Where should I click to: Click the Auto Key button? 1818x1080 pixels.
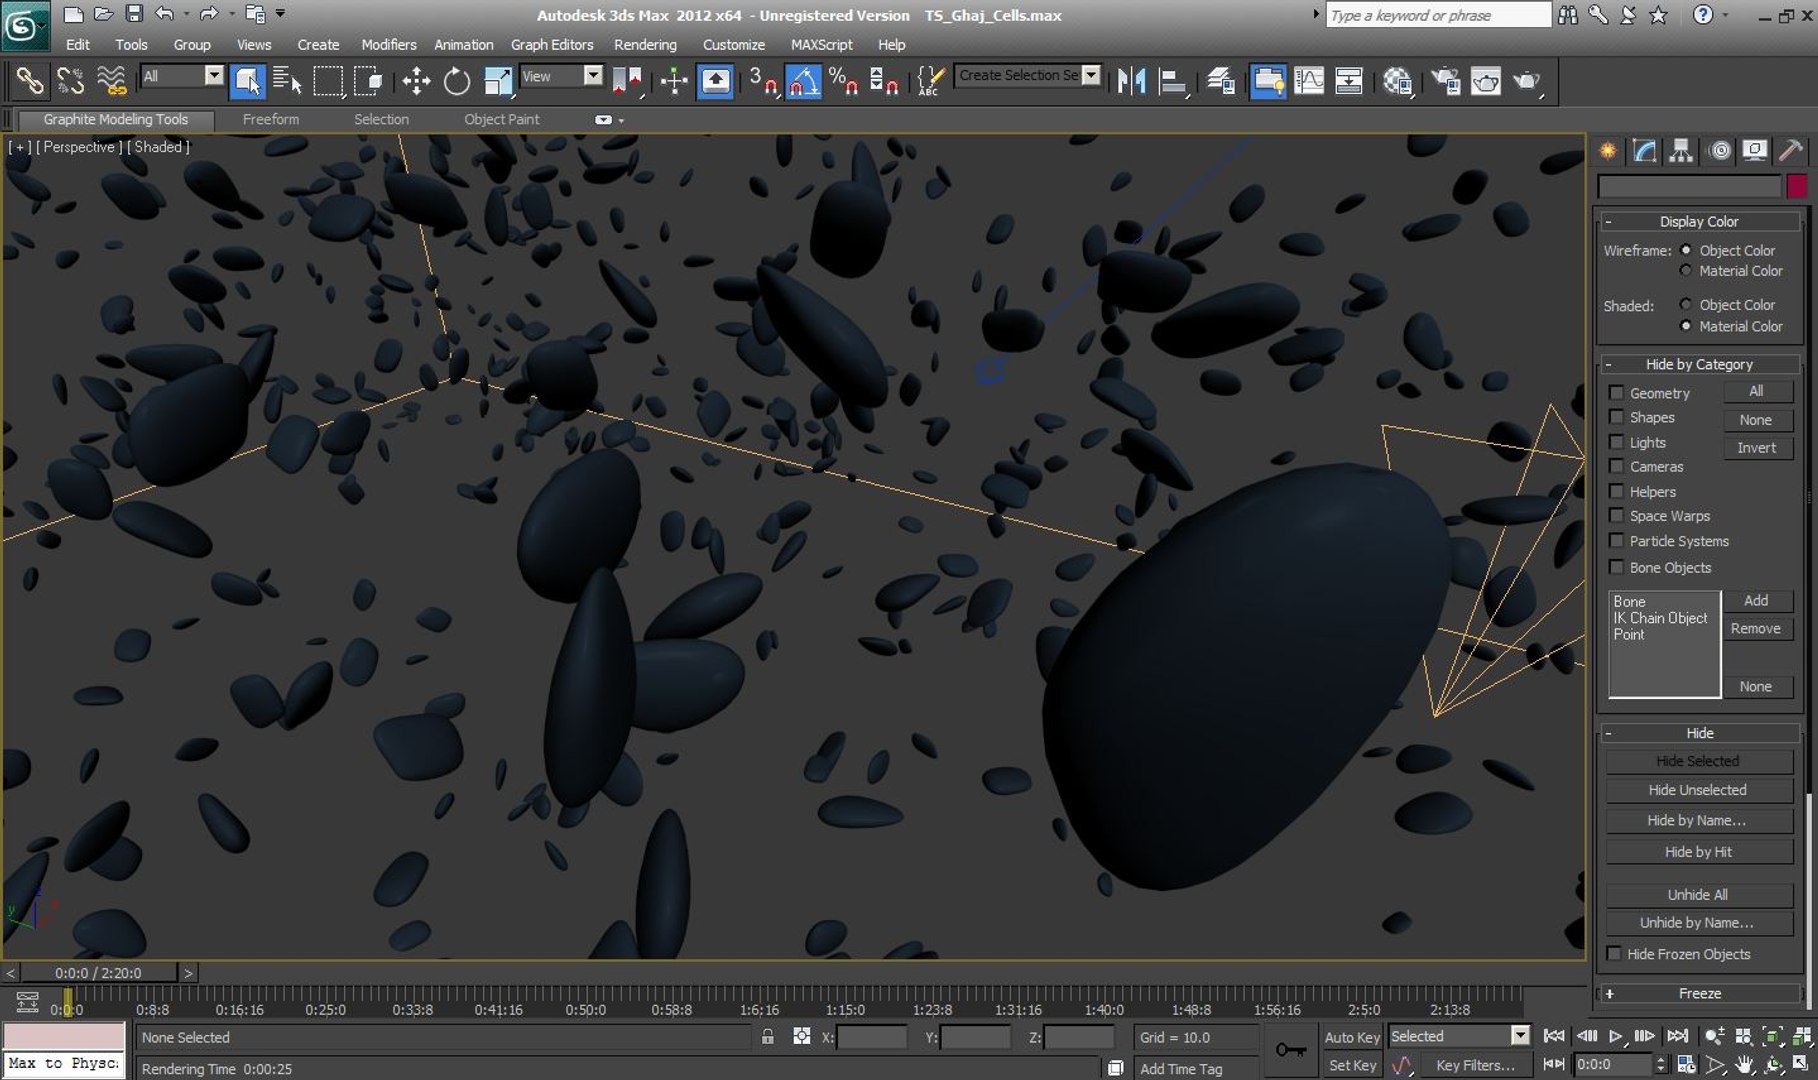(x=1352, y=1037)
